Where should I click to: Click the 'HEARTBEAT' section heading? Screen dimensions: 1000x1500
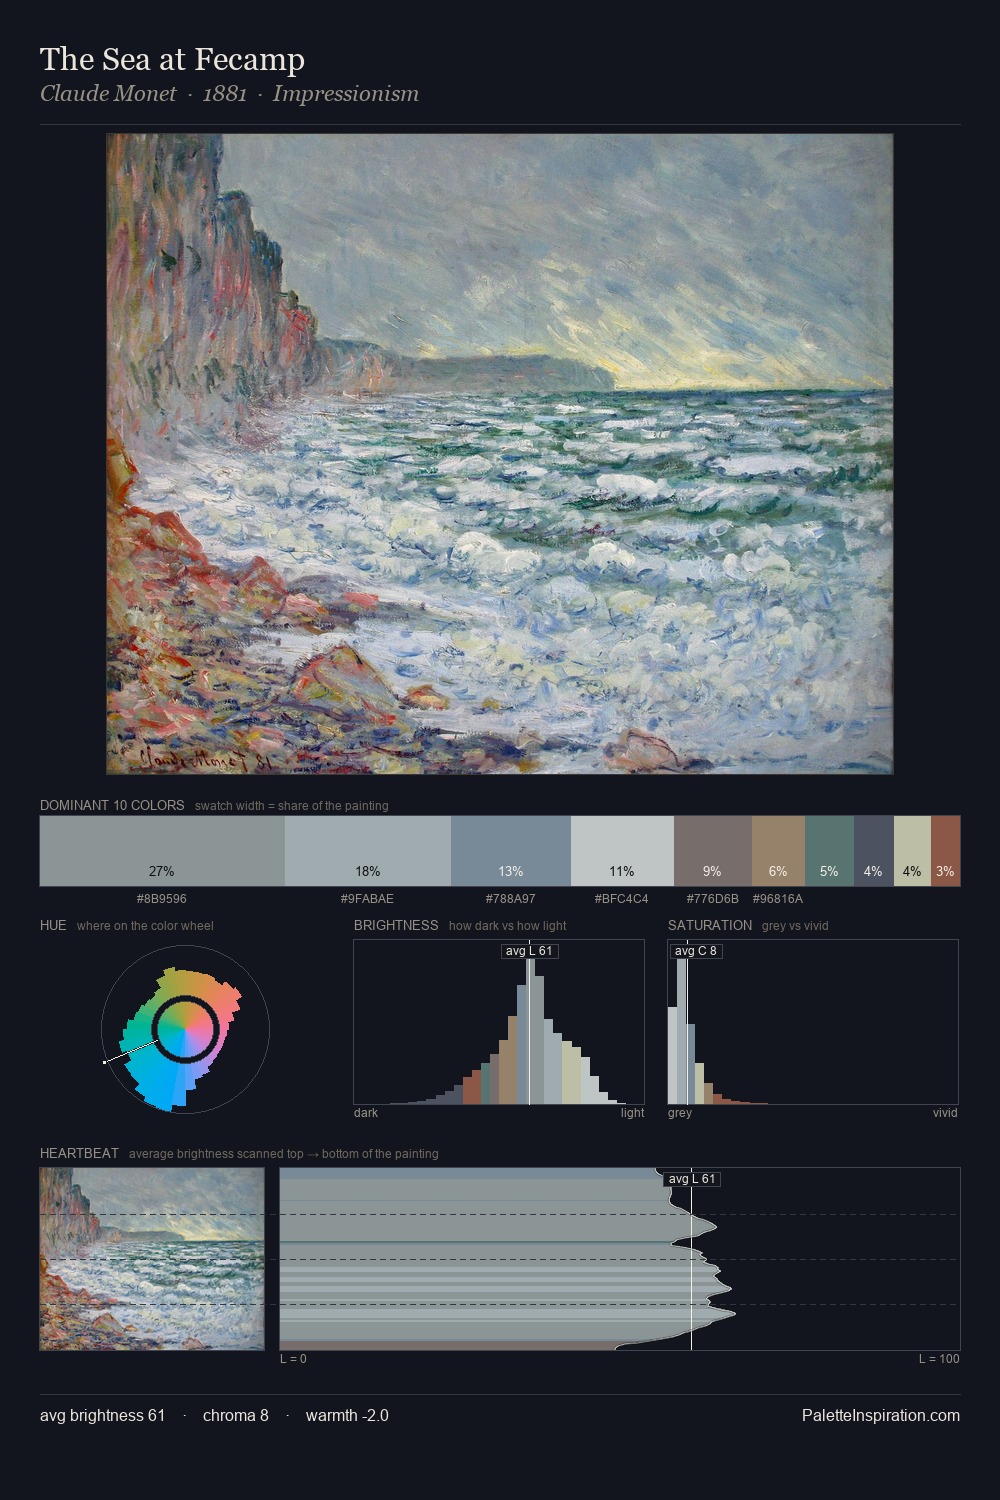click(79, 1153)
